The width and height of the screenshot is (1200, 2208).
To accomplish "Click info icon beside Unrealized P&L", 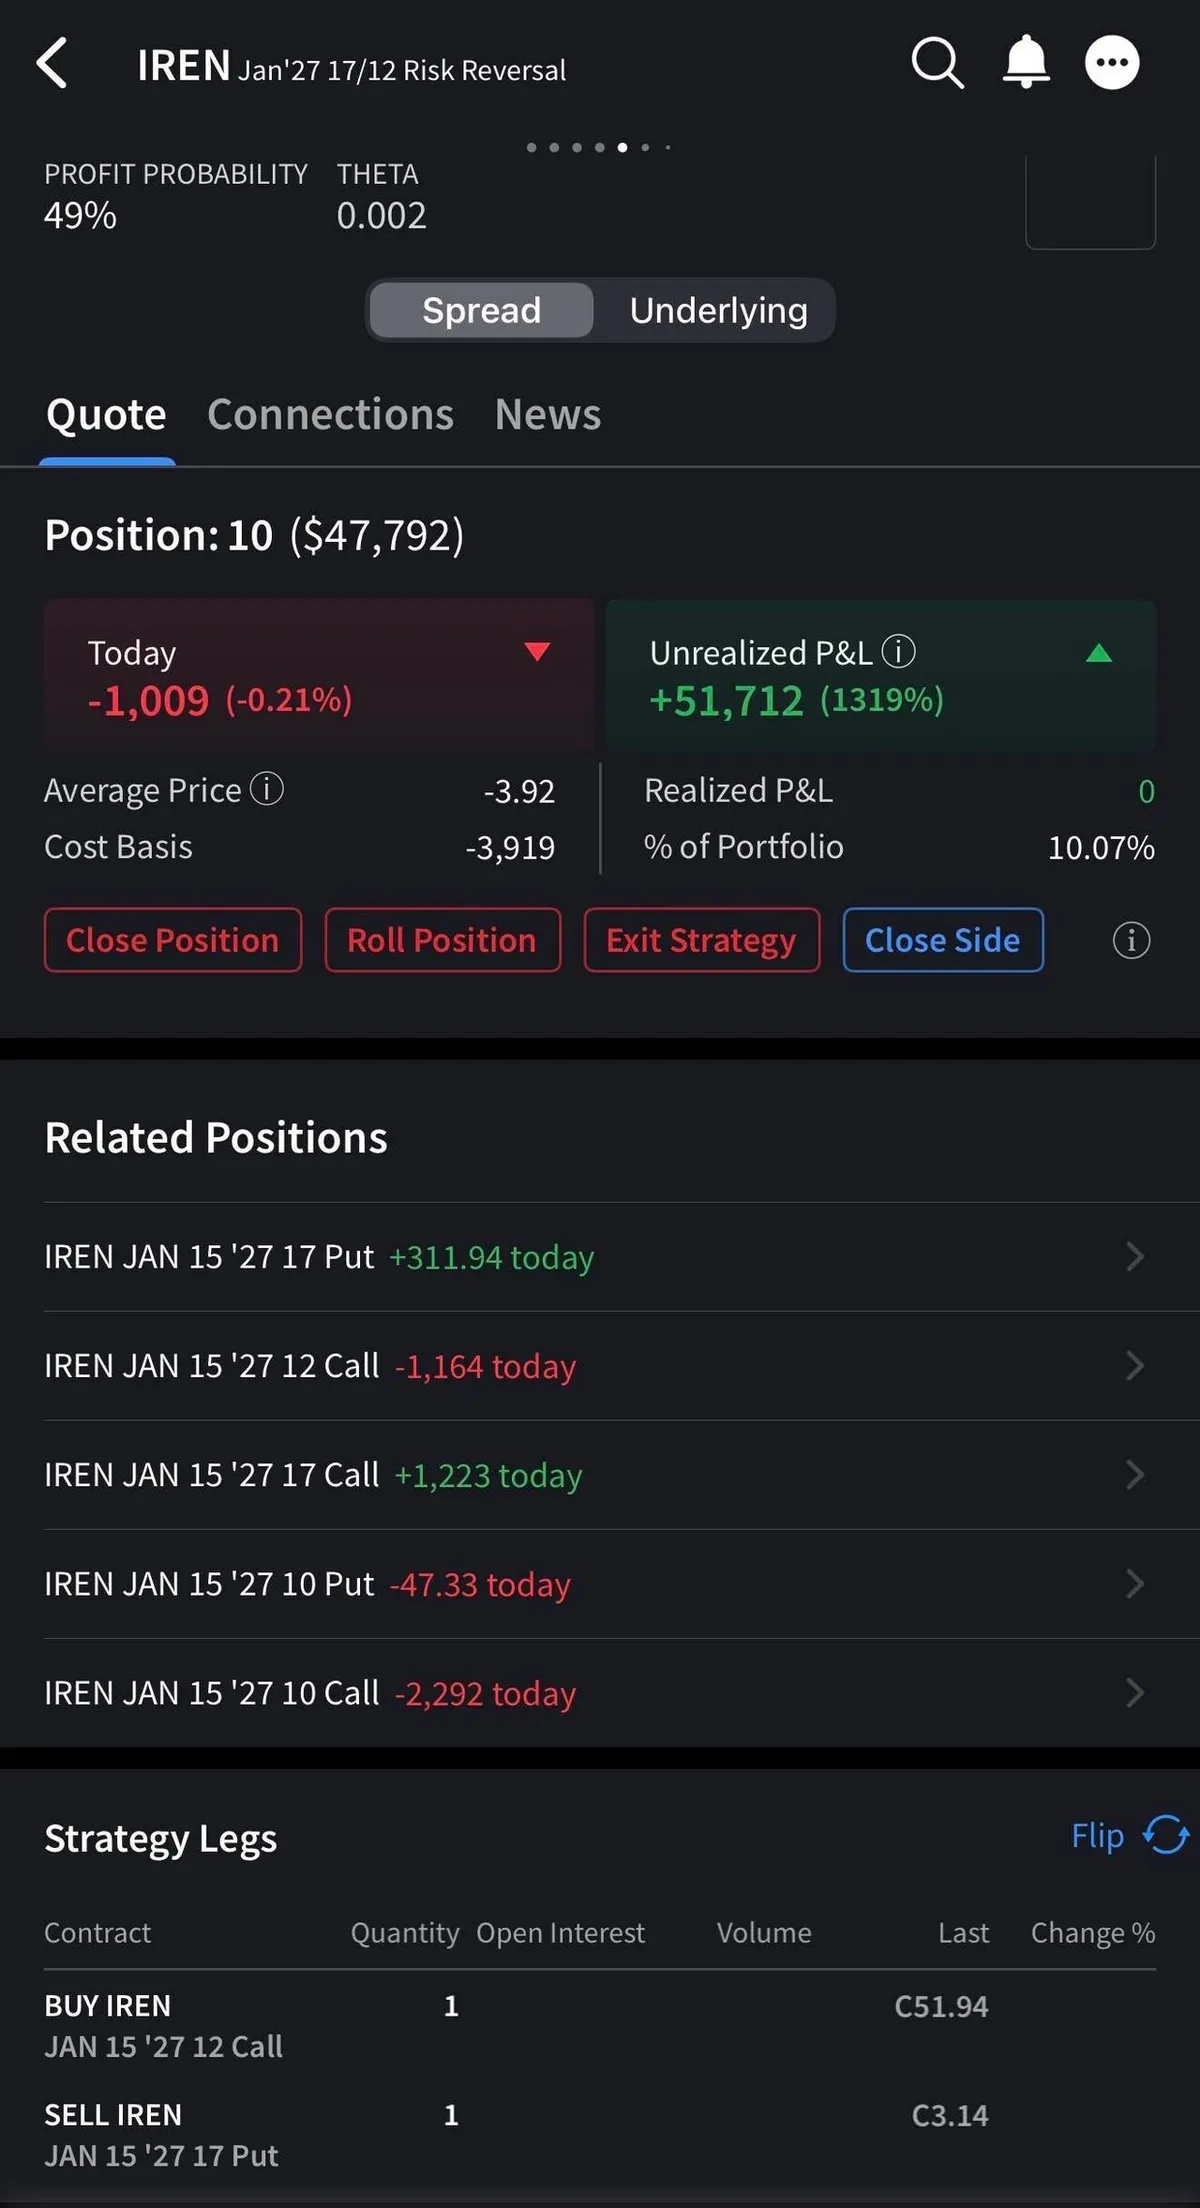I will [898, 652].
